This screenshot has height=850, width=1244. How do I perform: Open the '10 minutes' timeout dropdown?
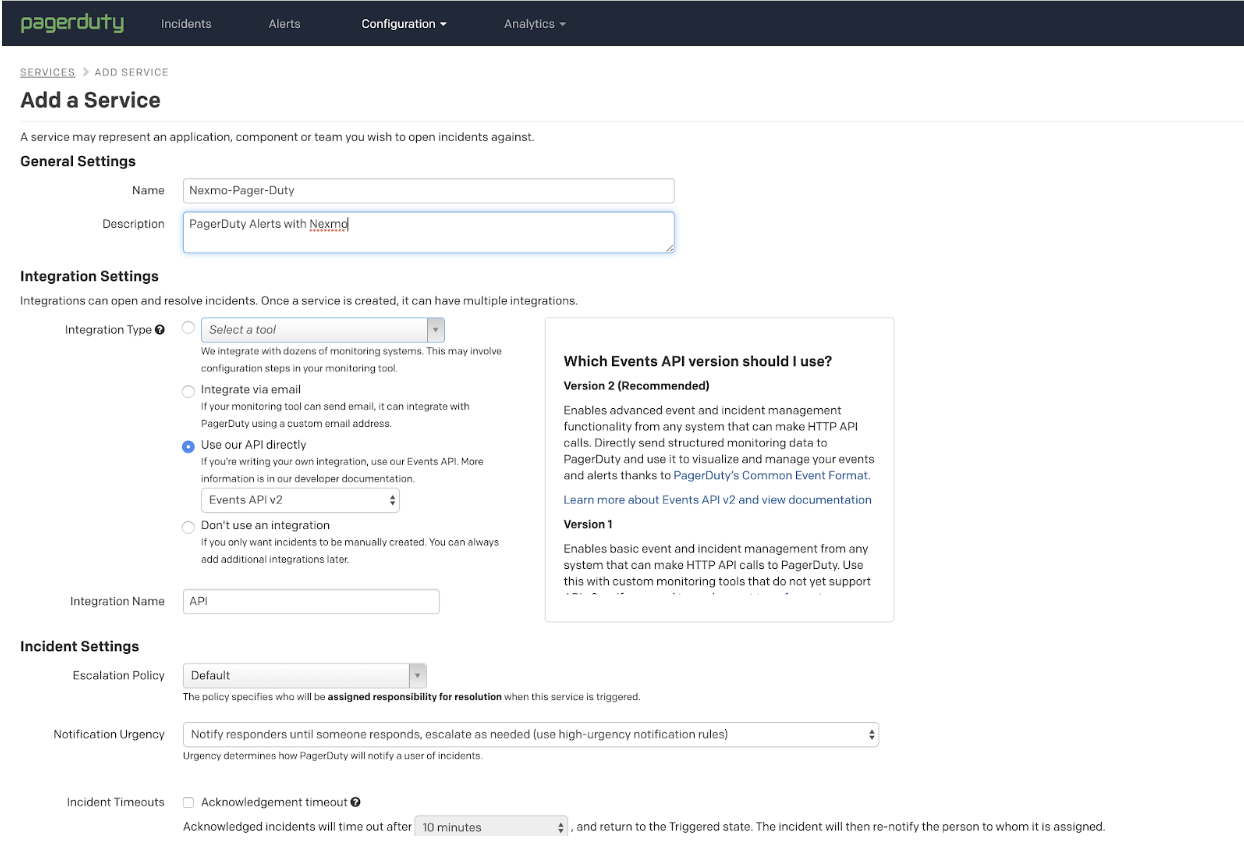tap(491, 827)
